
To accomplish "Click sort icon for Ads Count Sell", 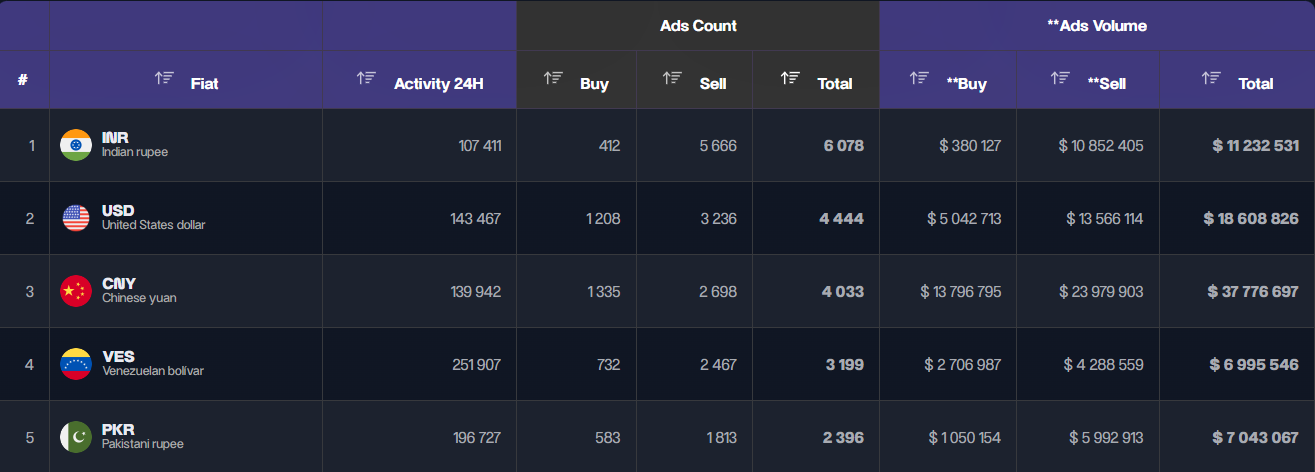I will tap(673, 78).
